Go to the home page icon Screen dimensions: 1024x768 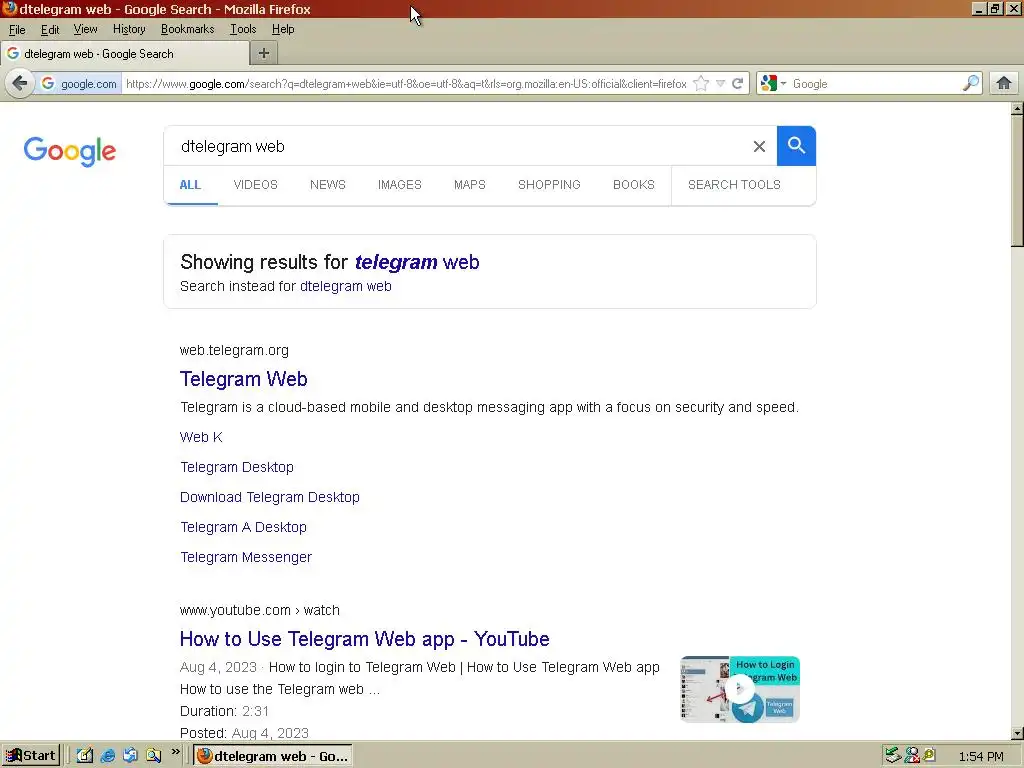pos(1004,83)
